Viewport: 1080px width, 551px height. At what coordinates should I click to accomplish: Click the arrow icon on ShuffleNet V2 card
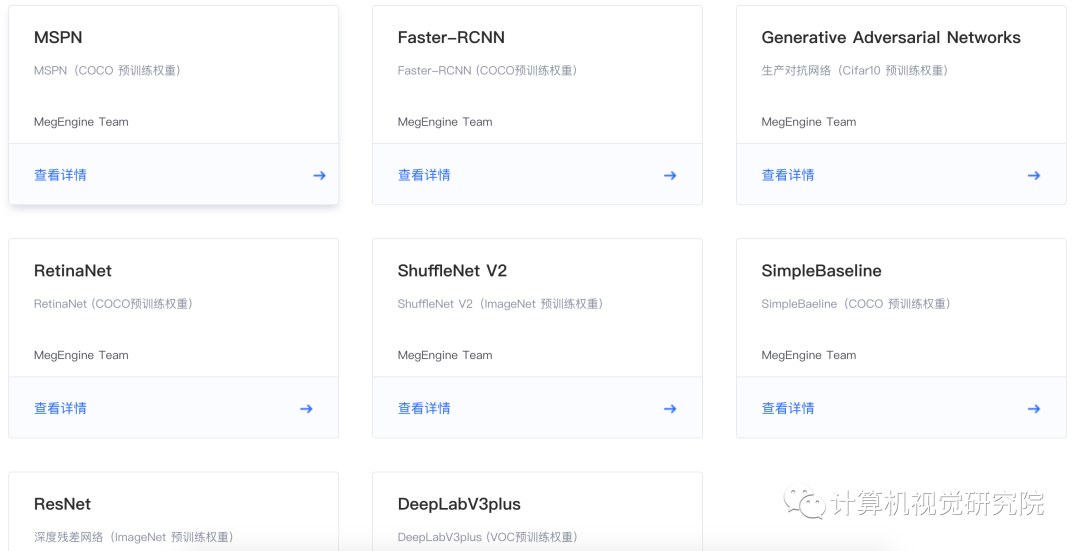669,409
